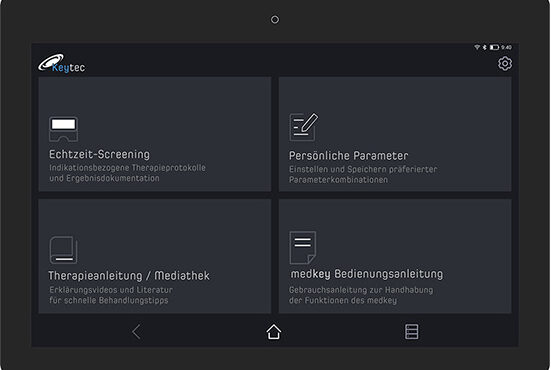Go back with the back arrow
This screenshot has width=551, height=370.
pyautogui.click(x=136, y=331)
